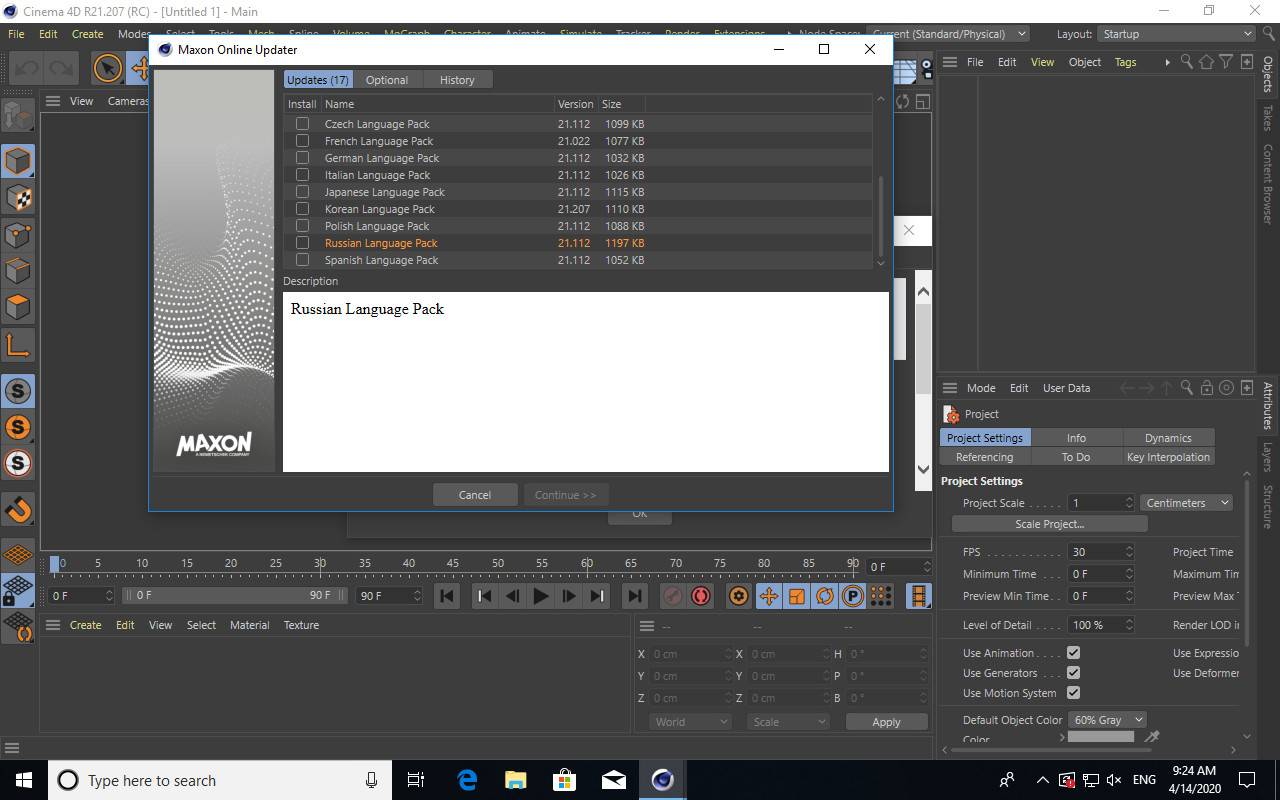Open the Key Interpolation tab
Viewport: 1280px width, 800px height.
point(1168,457)
